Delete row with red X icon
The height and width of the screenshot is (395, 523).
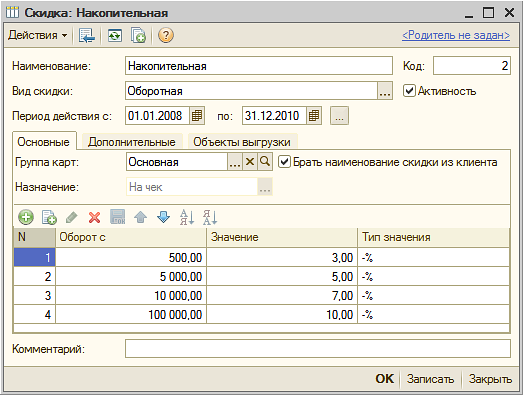94,217
